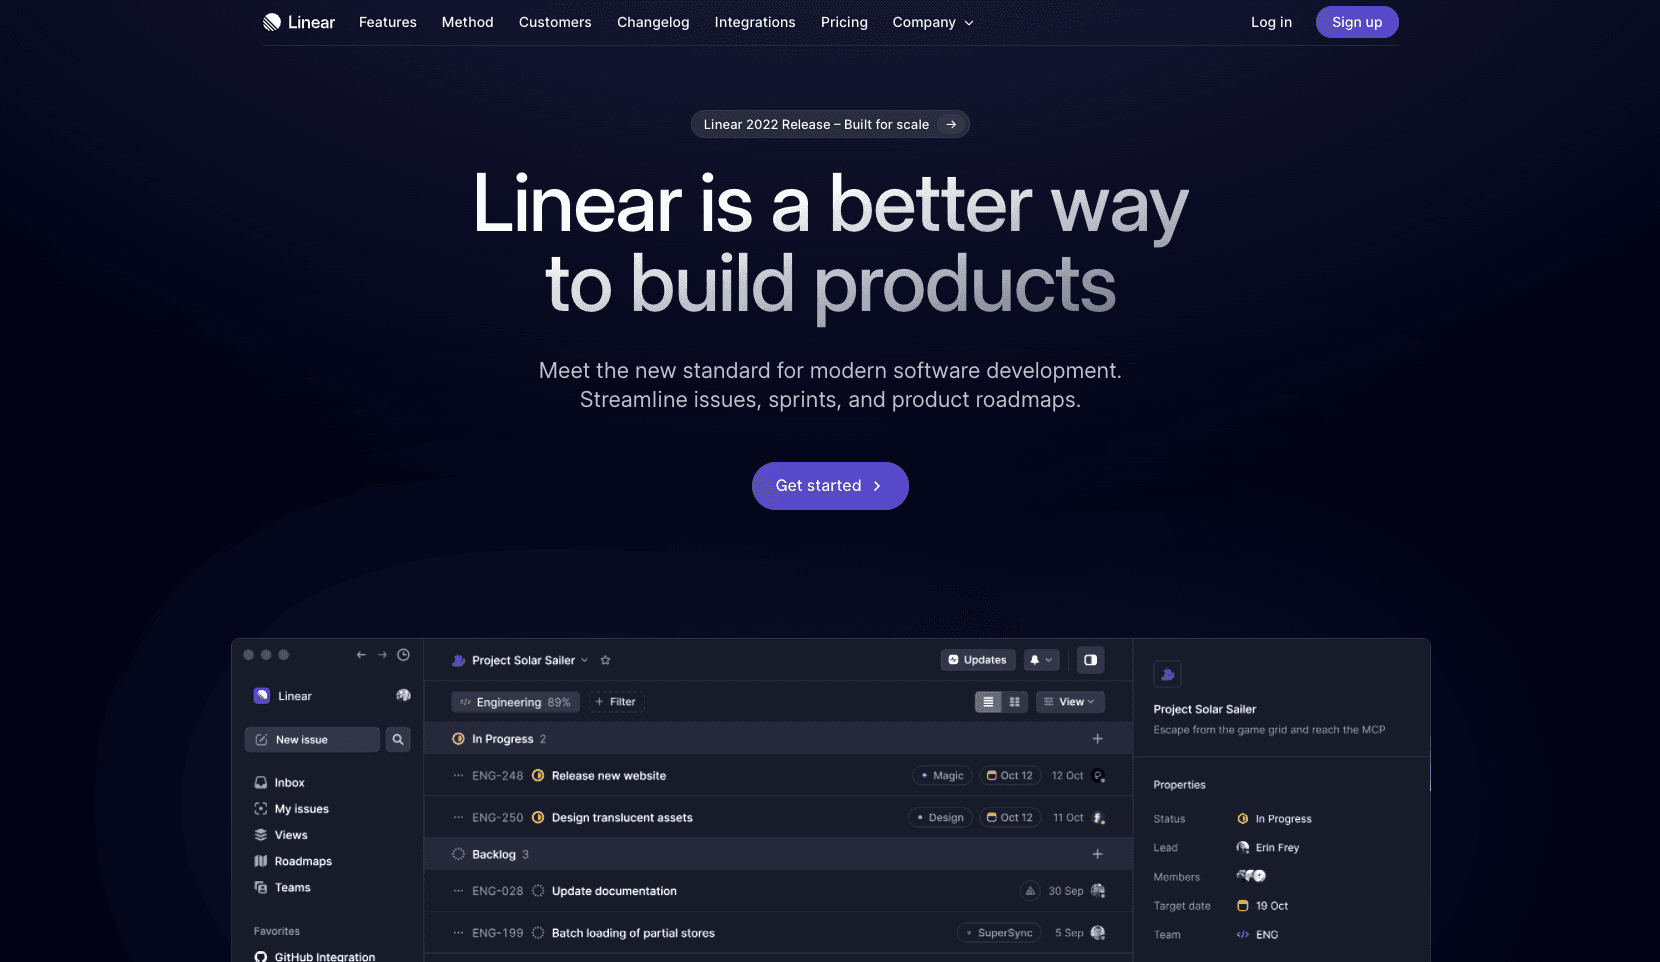Click the backlog status icon of ENG-028

(x=538, y=891)
